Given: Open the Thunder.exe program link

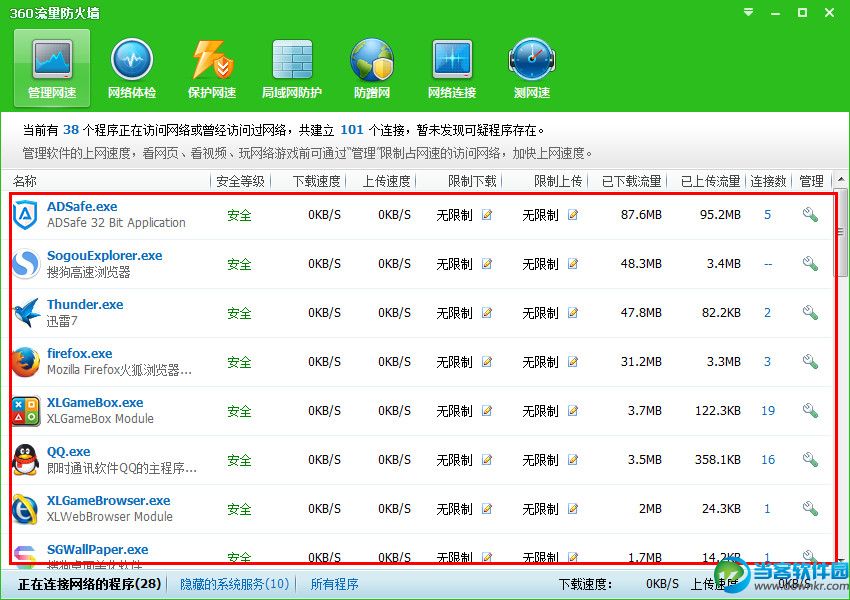Looking at the screenshot, I should click(85, 305).
